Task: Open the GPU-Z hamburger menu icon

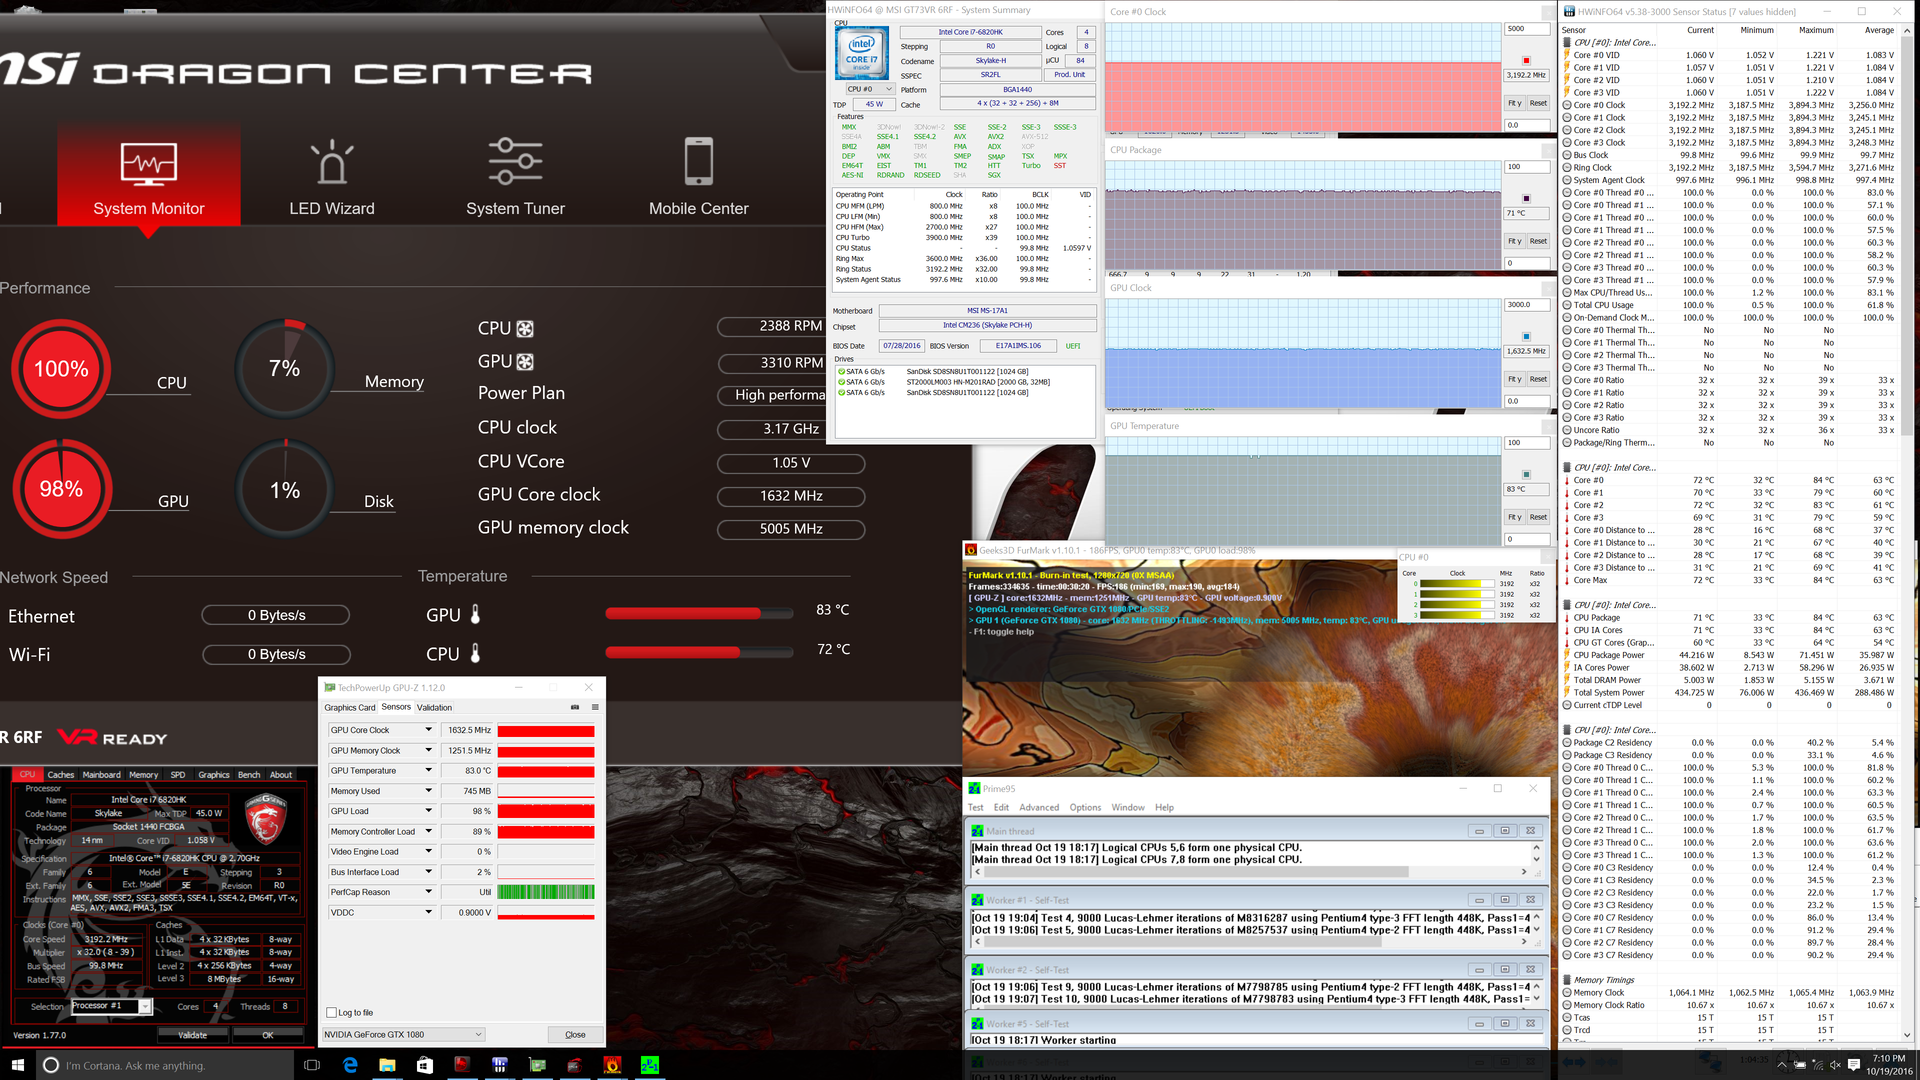Action: [595, 707]
